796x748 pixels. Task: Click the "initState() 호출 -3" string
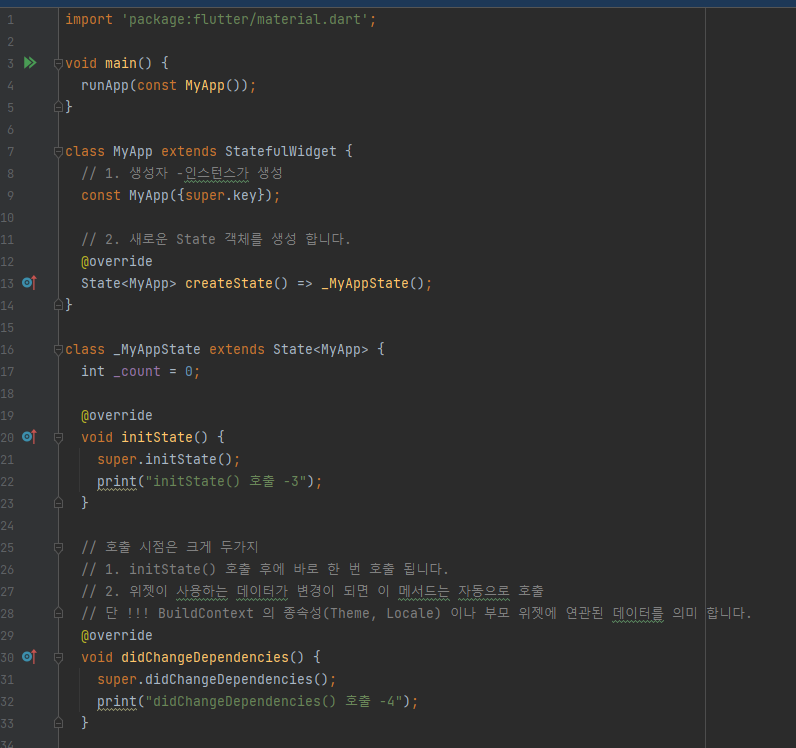tap(226, 481)
